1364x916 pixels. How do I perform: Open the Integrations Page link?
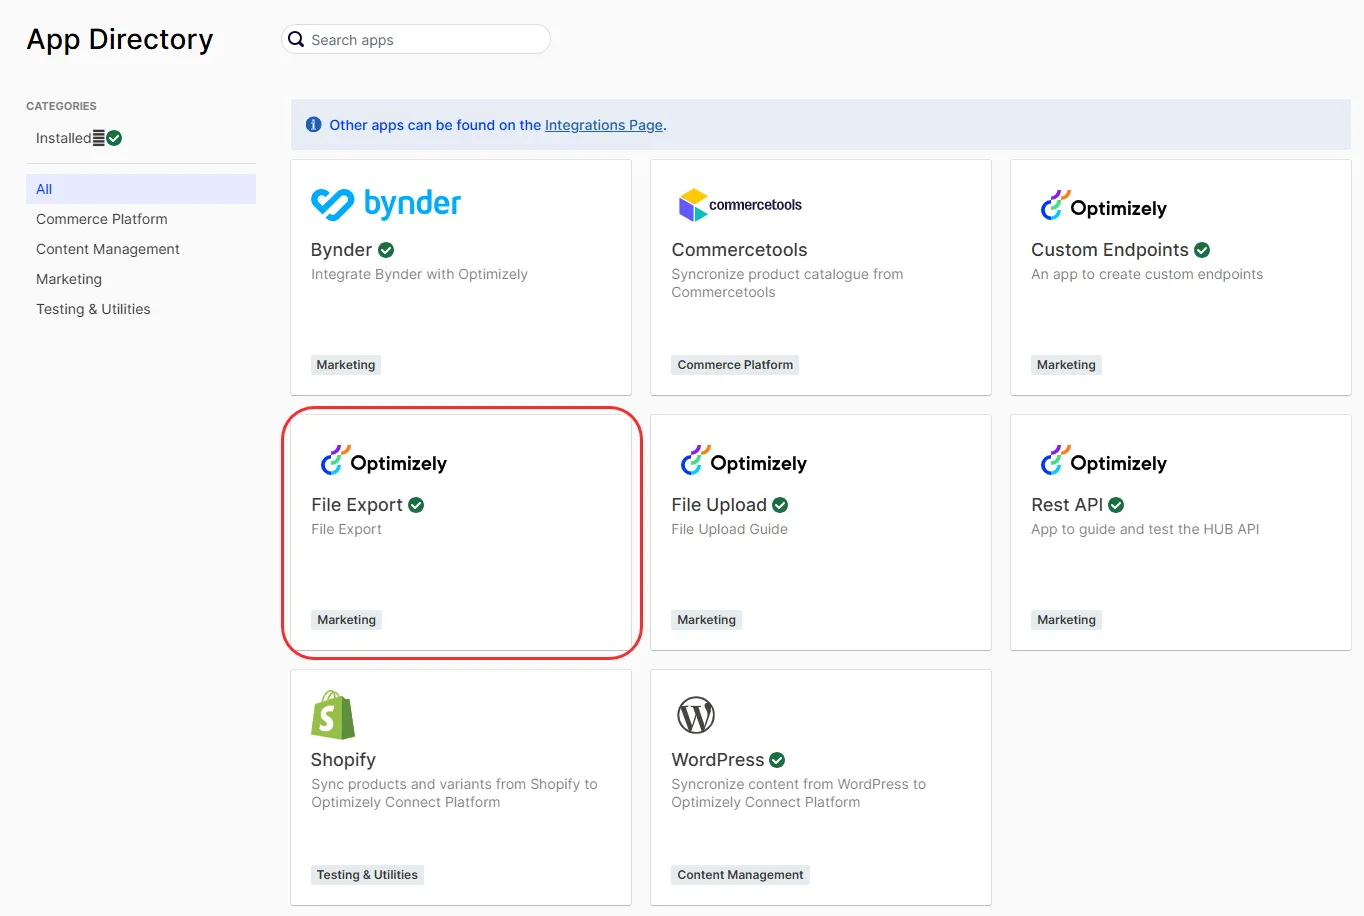(x=604, y=125)
